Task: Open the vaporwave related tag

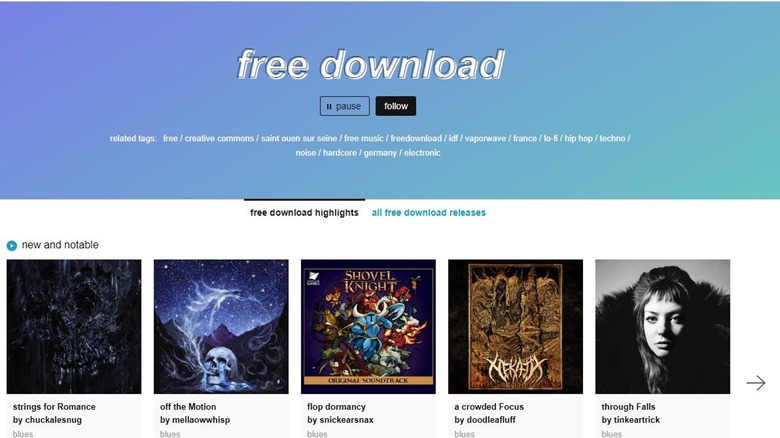Action: [485, 138]
